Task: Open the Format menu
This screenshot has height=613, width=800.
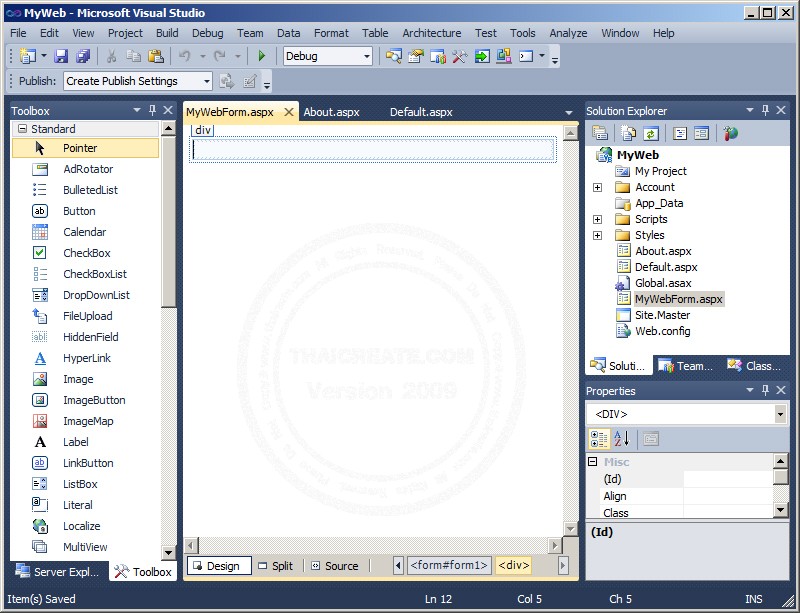Action: [x=331, y=33]
